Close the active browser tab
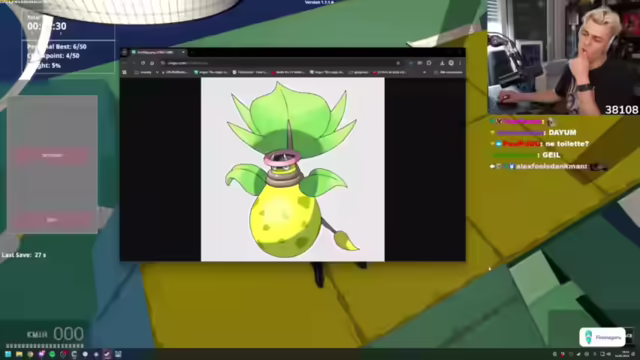The image size is (640, 360). click(183, 52)
